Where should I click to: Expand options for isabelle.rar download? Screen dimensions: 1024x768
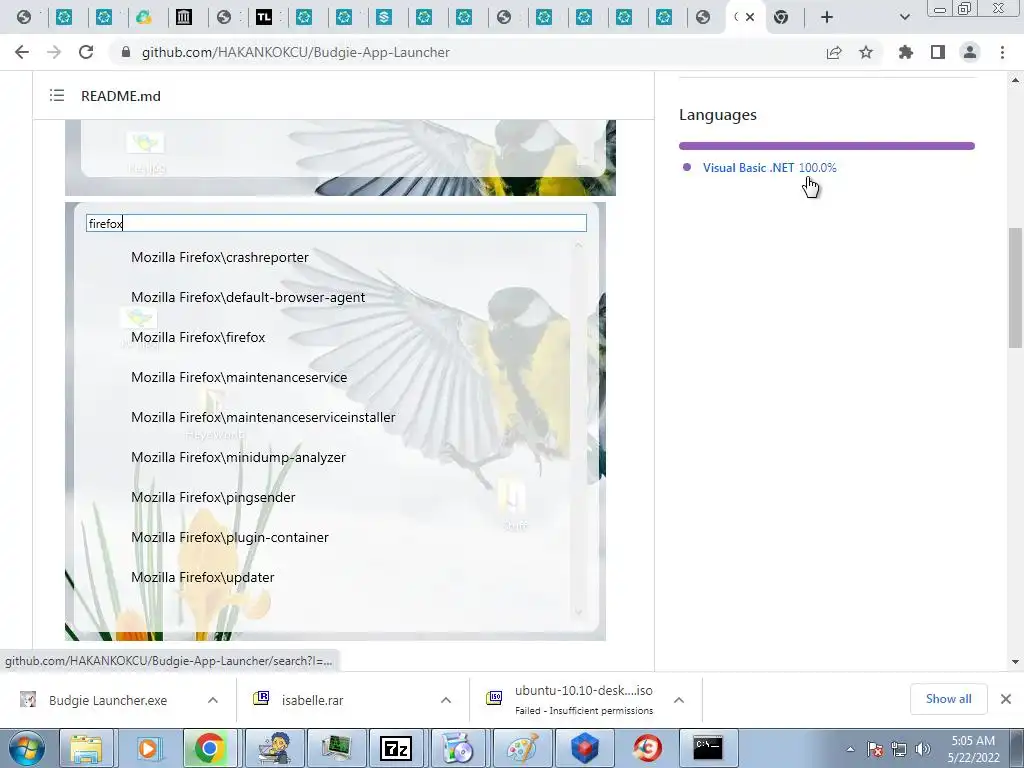click(x=446, y=700)
